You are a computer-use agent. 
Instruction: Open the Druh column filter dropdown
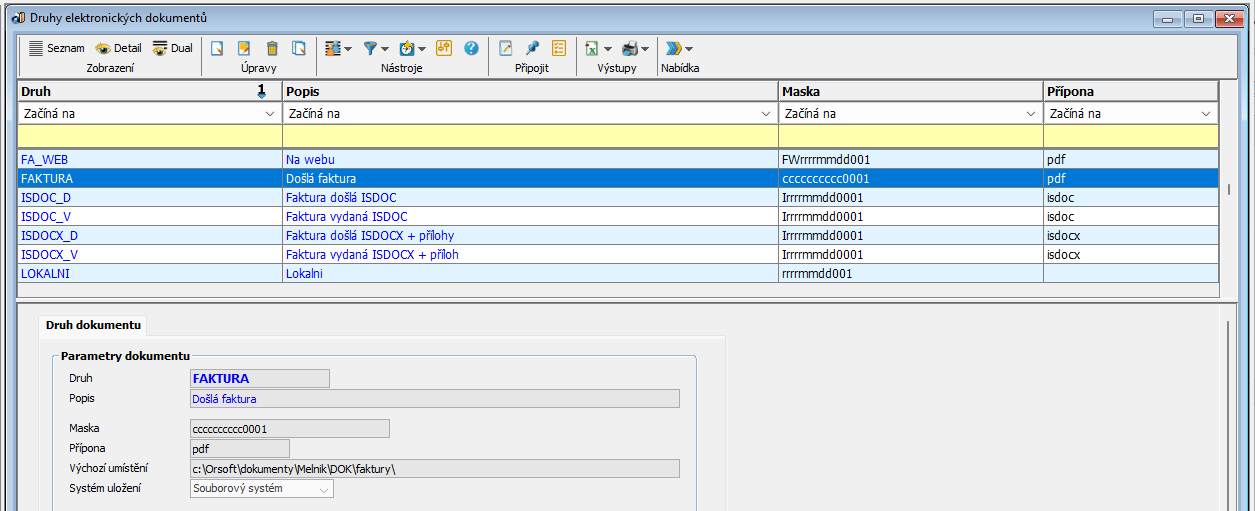269,114
